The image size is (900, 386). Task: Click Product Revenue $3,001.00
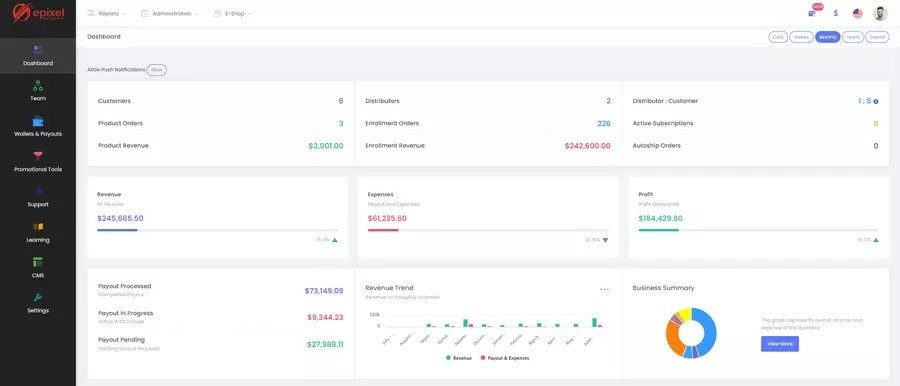[x=326, y=146]
